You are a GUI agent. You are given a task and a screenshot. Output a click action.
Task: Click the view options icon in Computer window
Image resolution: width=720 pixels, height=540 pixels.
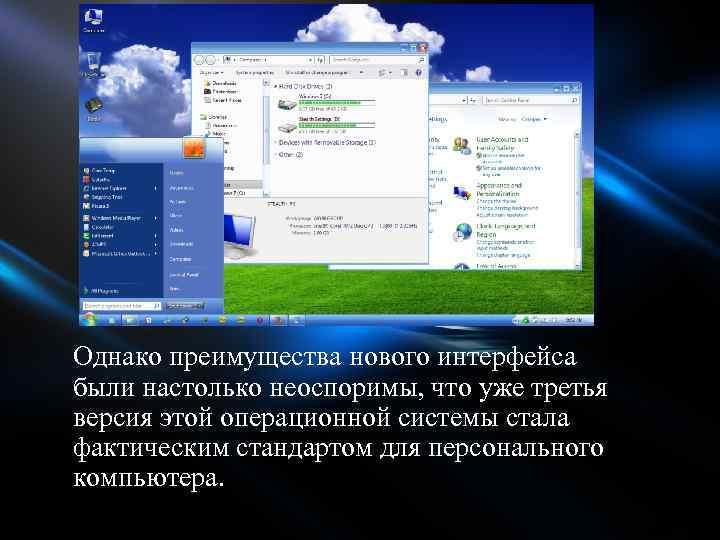(382, 73)
